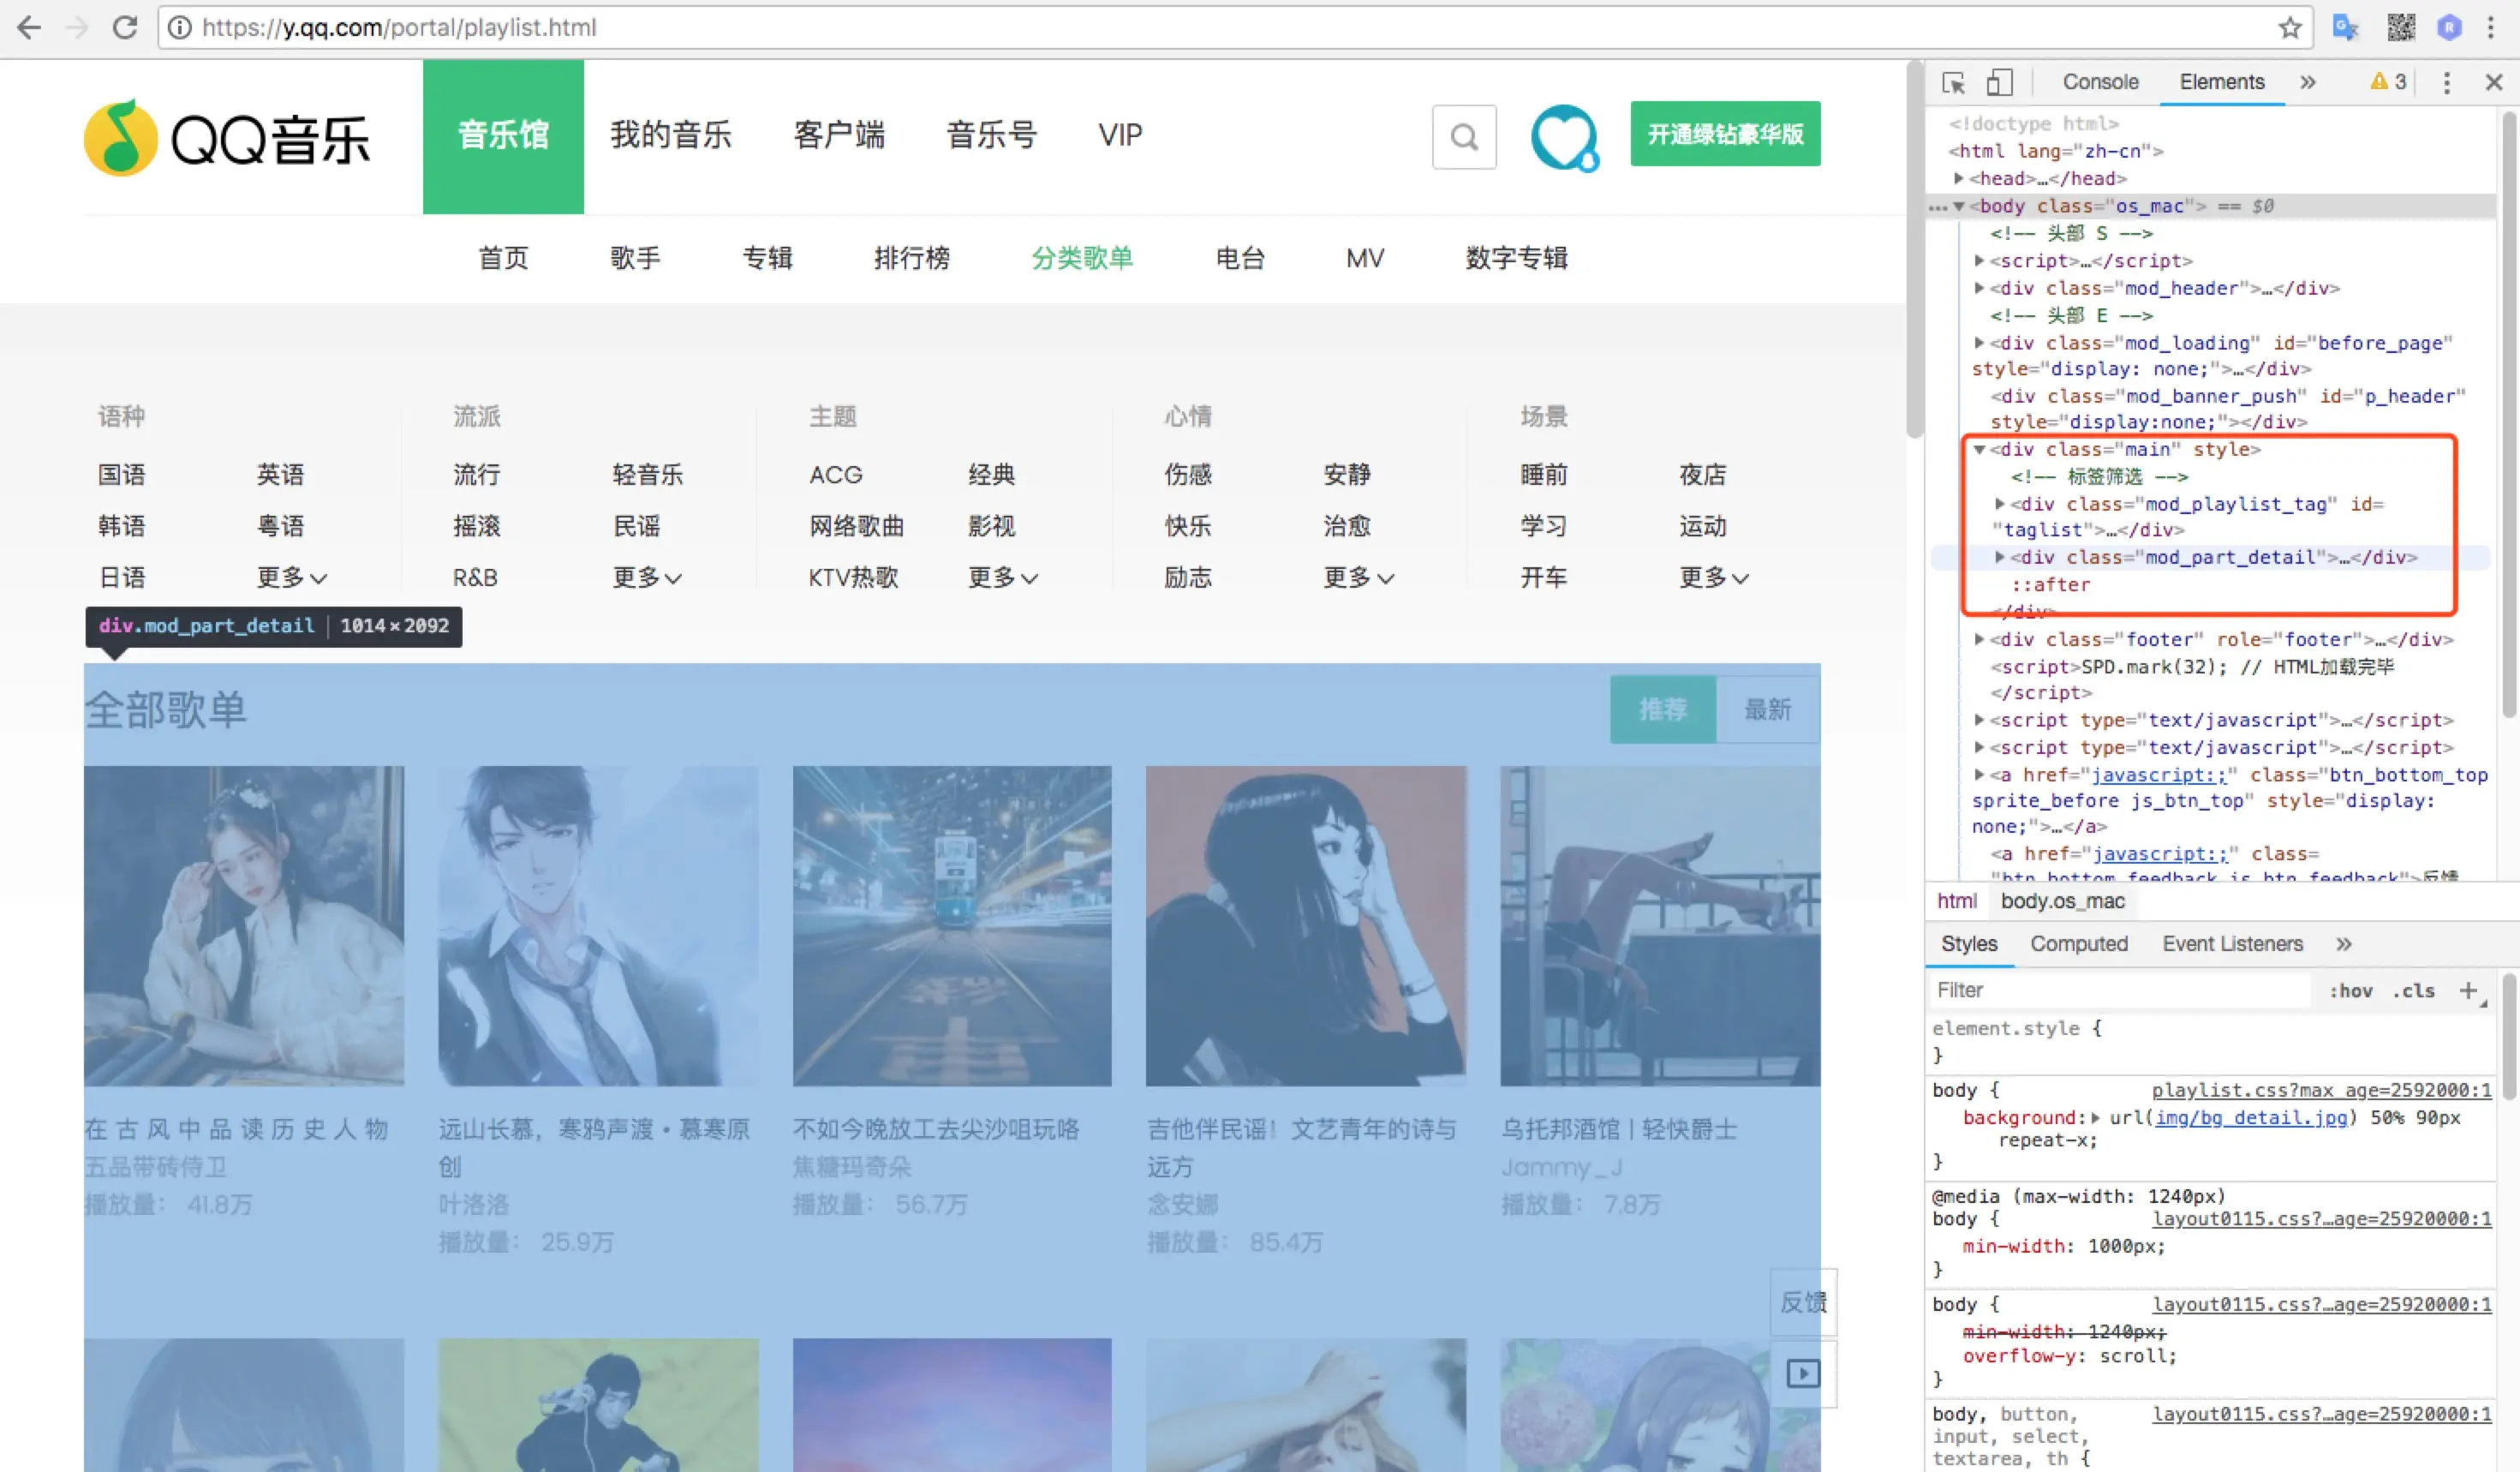Open the 更多 dropdown under 语种
The image size is (2520, 1472).
[291, 577]
